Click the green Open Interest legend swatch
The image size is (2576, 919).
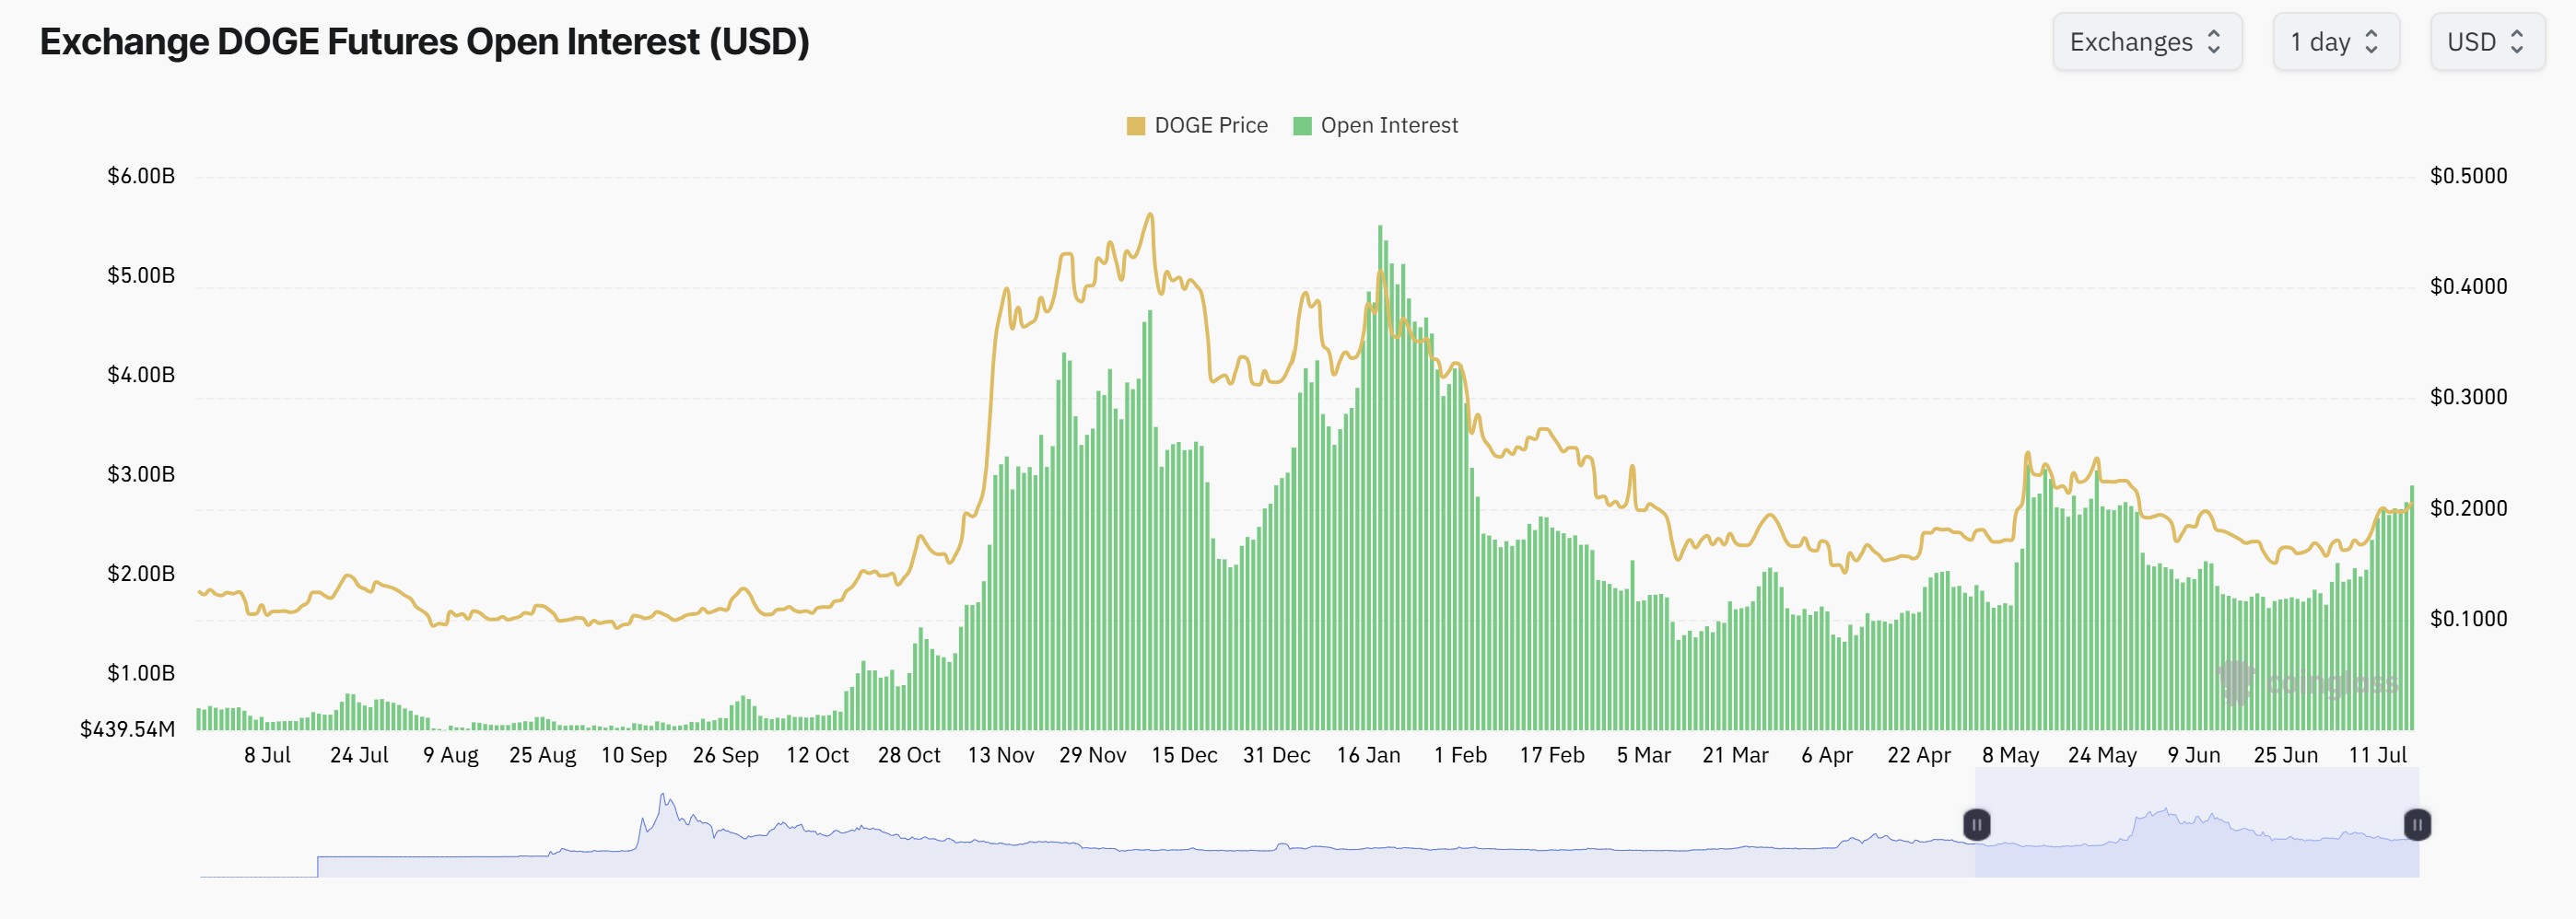pyautogui.click(x=1305, y=125)
